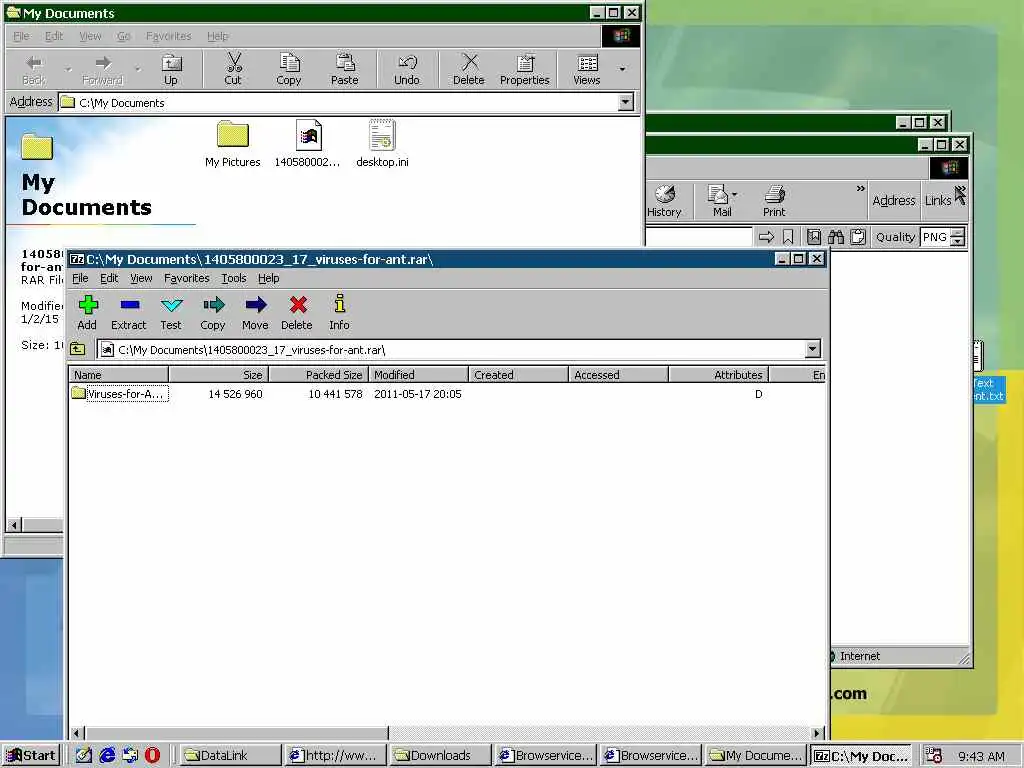Click the bookmark ribbon icon in browser toolbar
The height and width of the screenshot is (768, 1024).
click(788, 237)
